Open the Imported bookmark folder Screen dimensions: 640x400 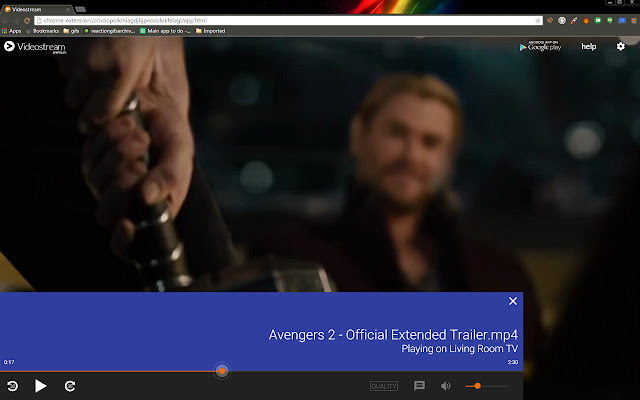pyautogui.click(x=211, y=31)
